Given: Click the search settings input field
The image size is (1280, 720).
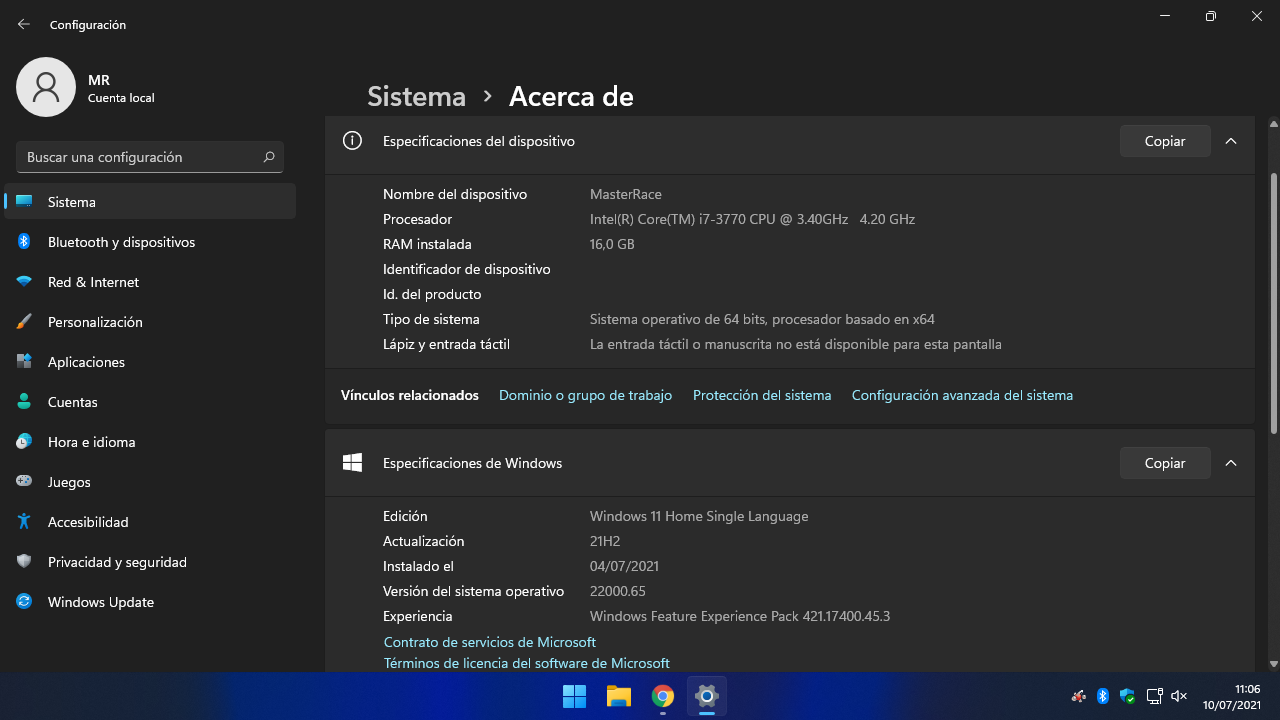Looking at the screenshot, I should point(150,157).
